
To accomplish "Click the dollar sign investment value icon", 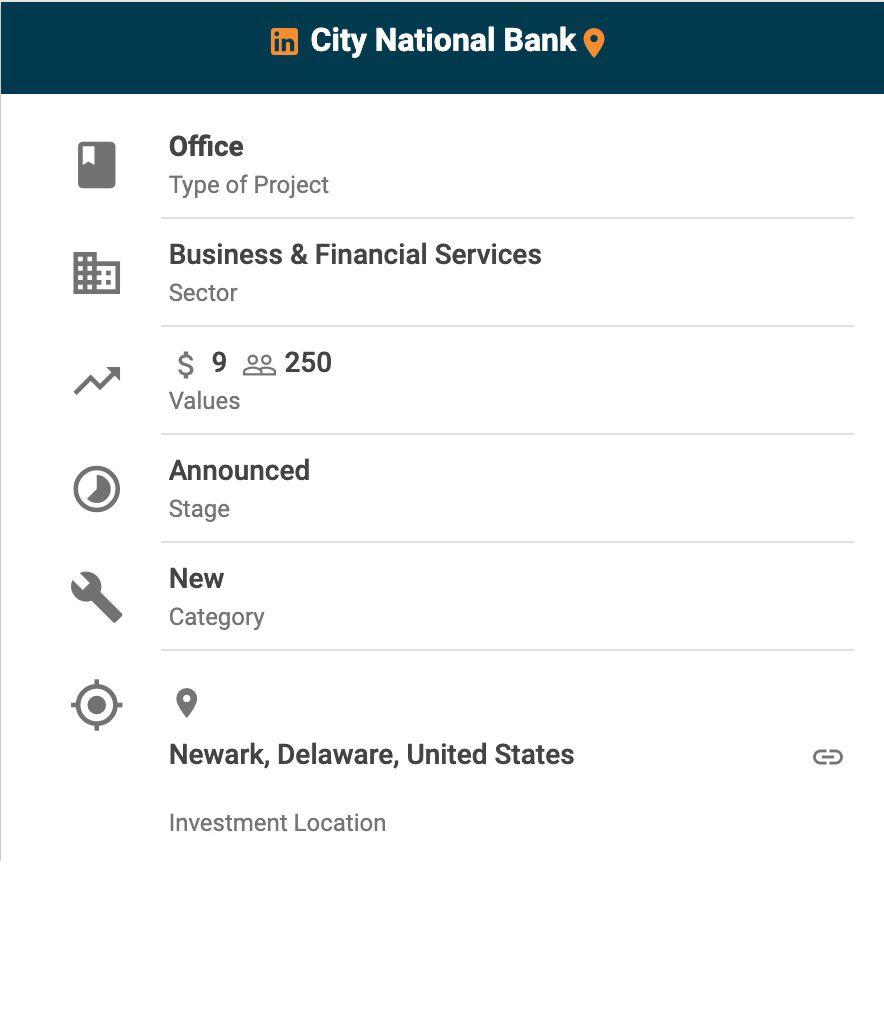I will click(x=185, y=364).
